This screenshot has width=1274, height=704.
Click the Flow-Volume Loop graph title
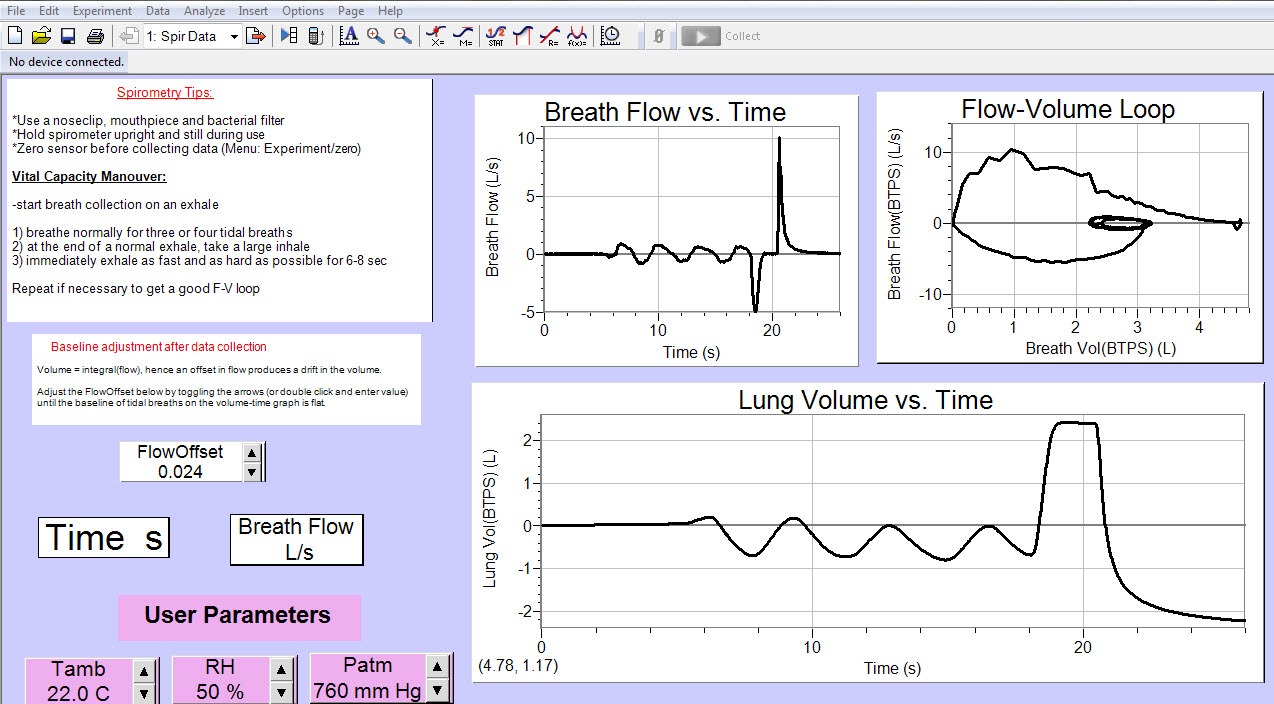point(1067,109)
